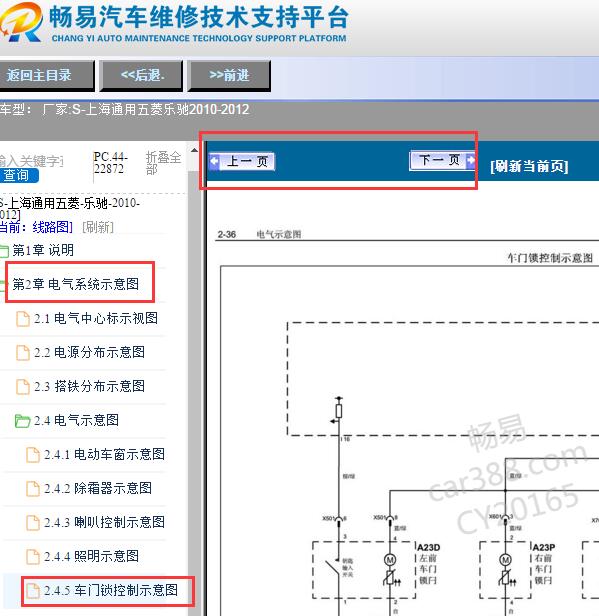
Task: Open 2.4.3 喇叭控制示意图
Action: coord(104,522)
